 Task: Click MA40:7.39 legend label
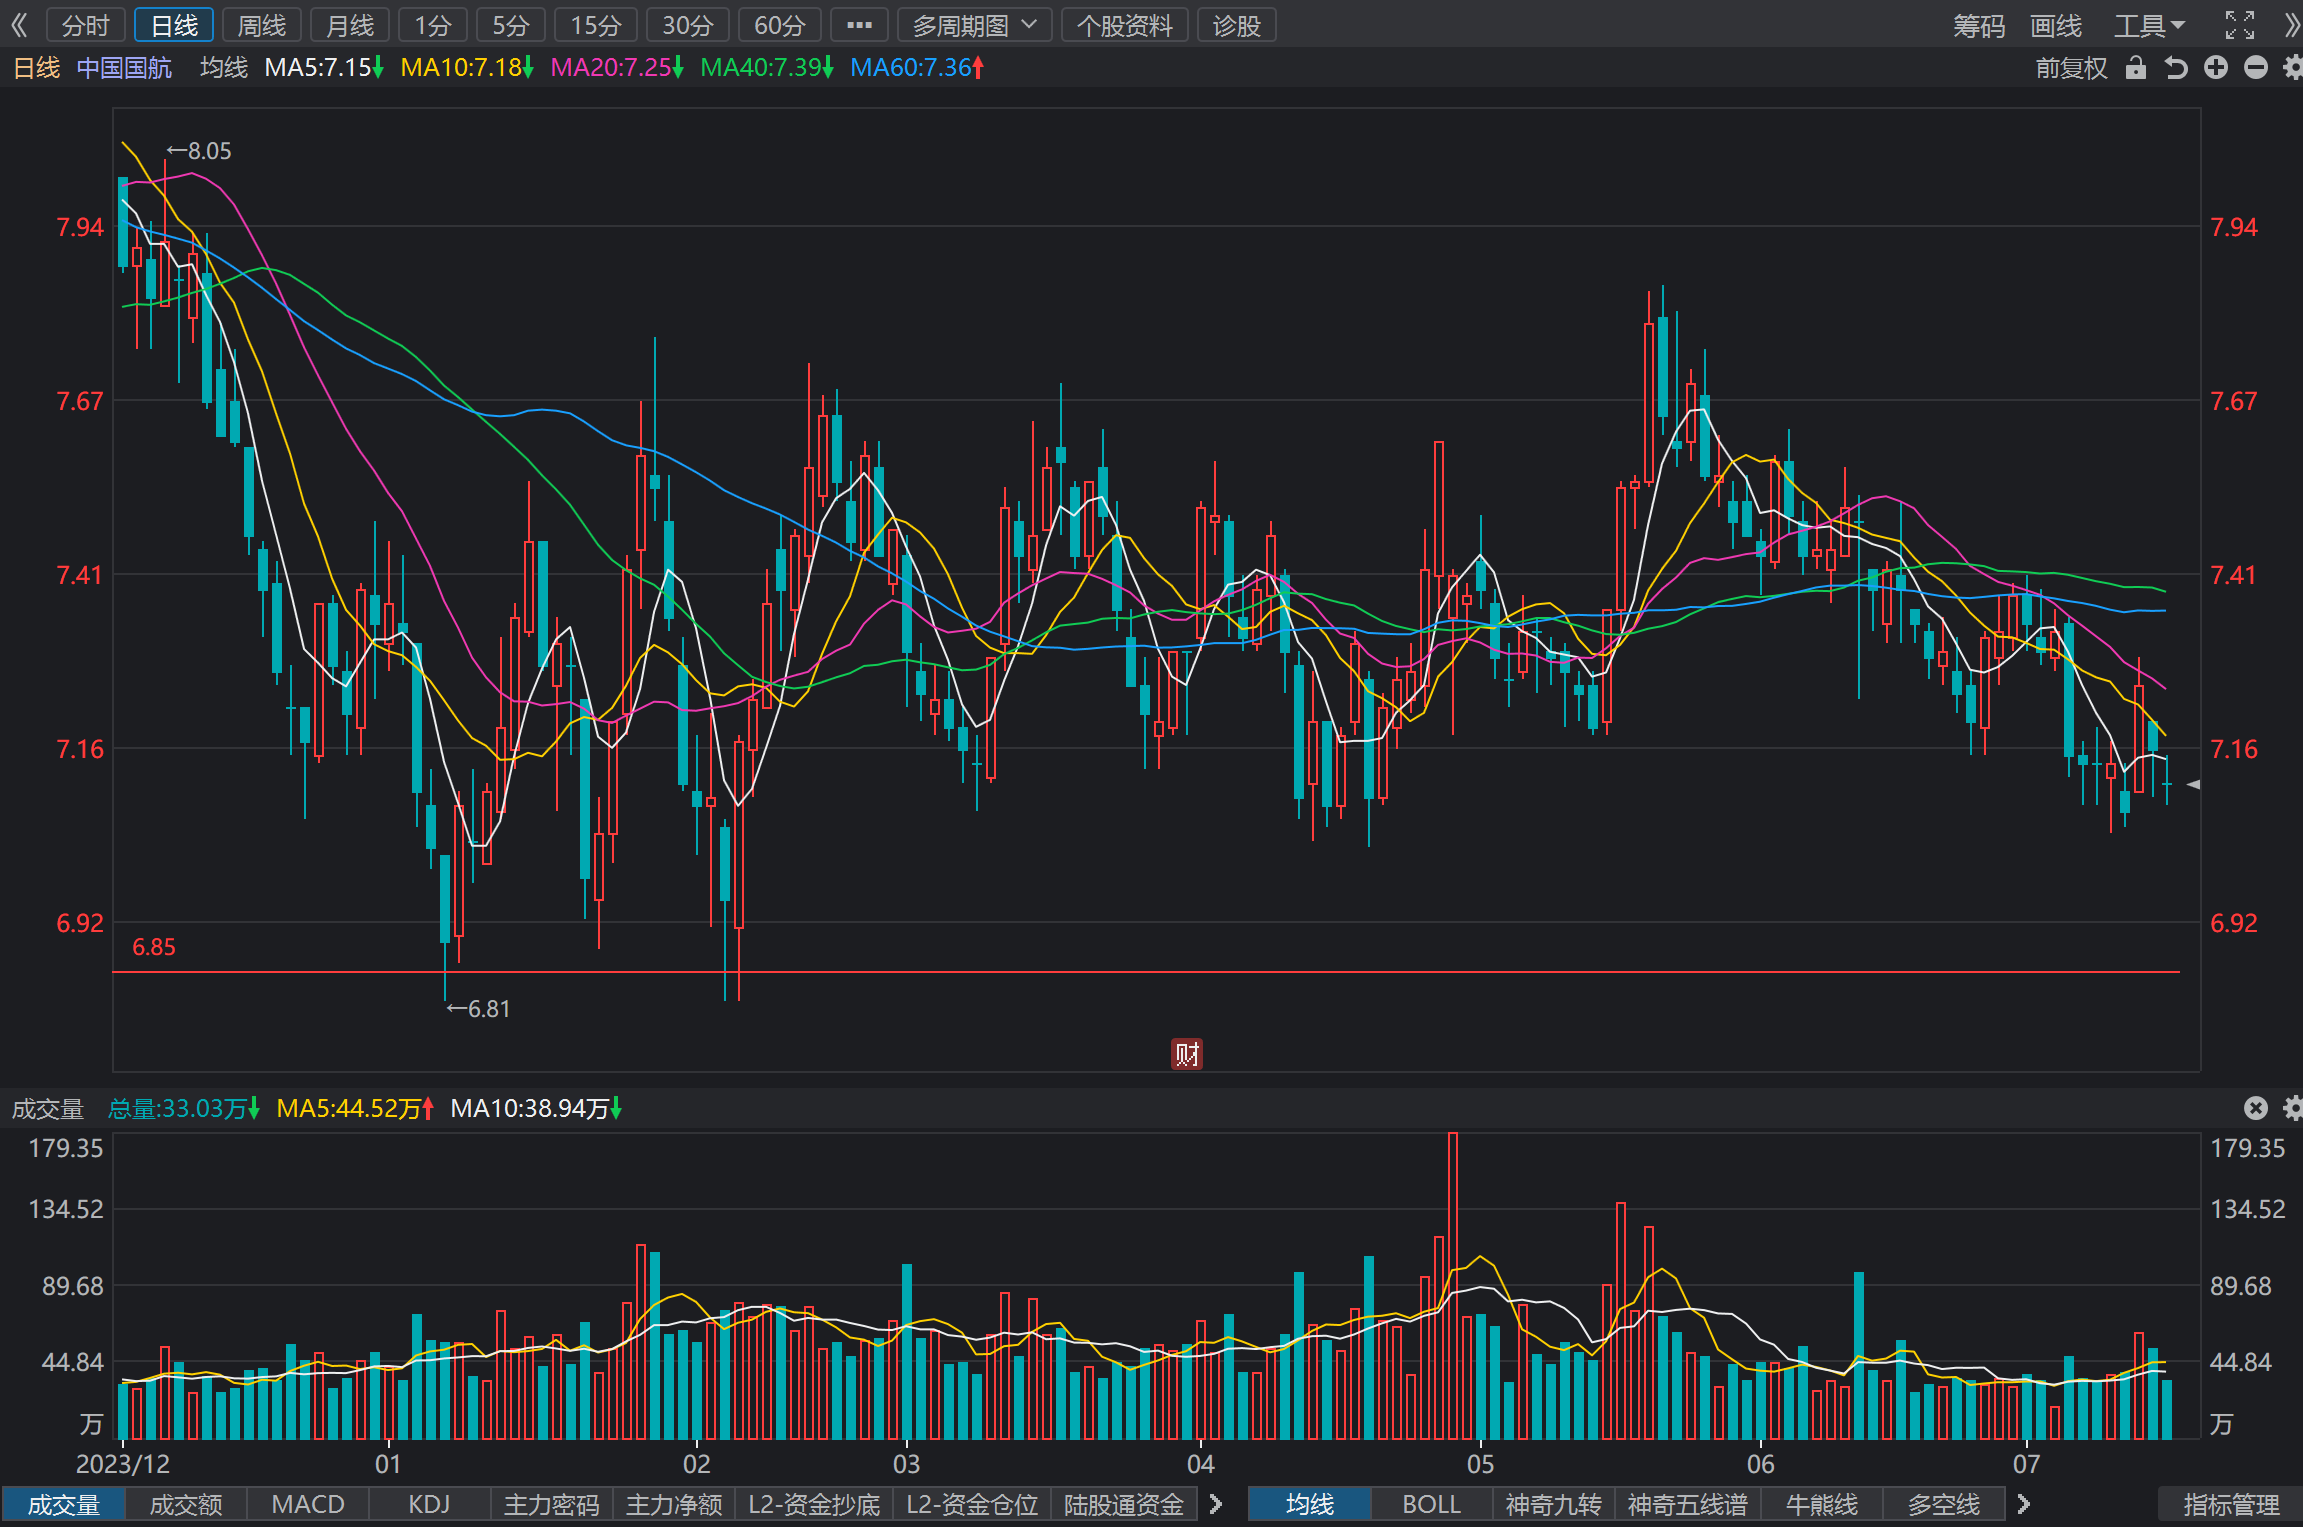coord(767,67)
